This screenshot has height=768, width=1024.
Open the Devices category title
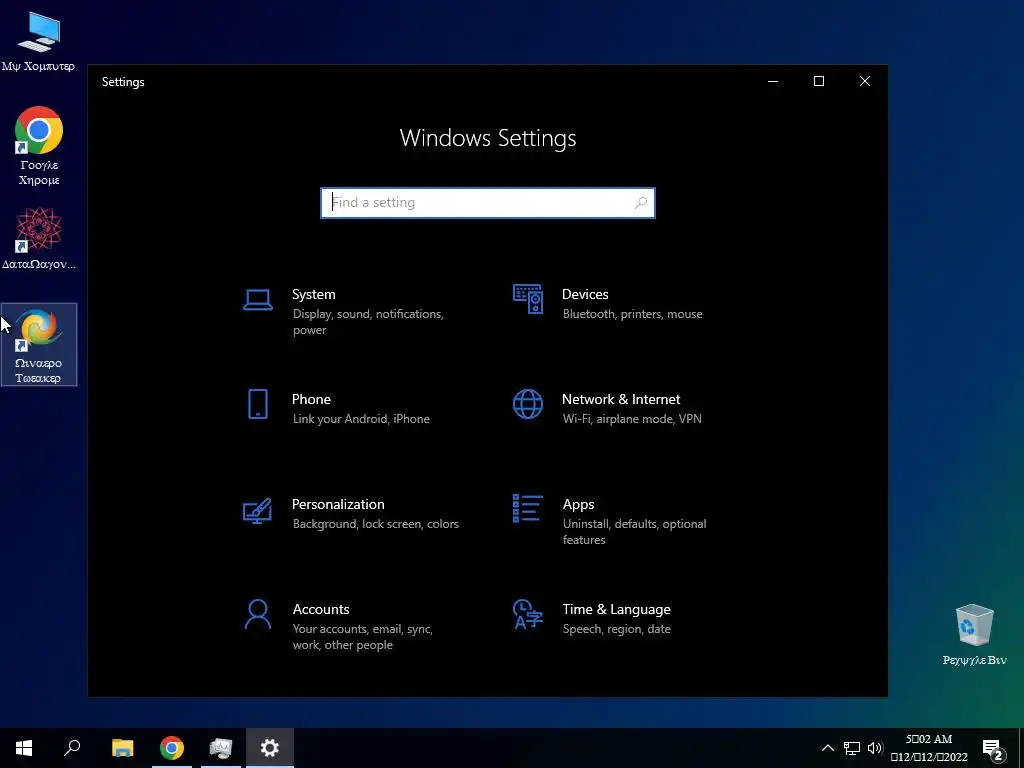(x=585, y=295)
